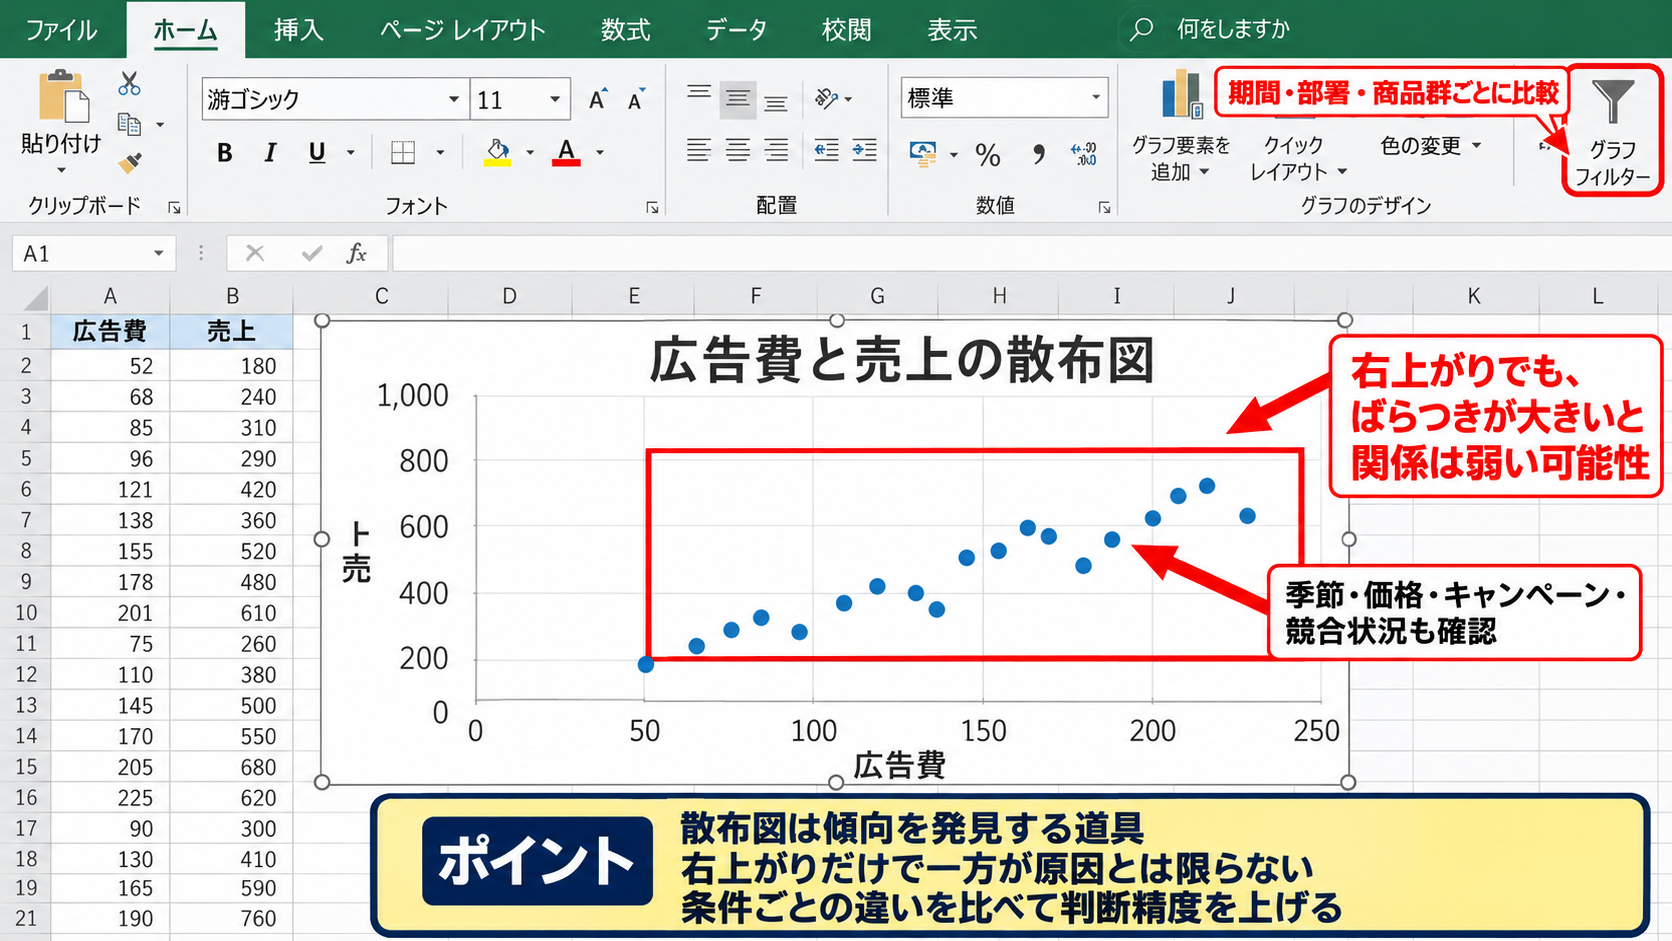The height and width of the screenshot is (941, 1672).
Task: Click the accounting currency format icon
Action: [x=922, y=153]
